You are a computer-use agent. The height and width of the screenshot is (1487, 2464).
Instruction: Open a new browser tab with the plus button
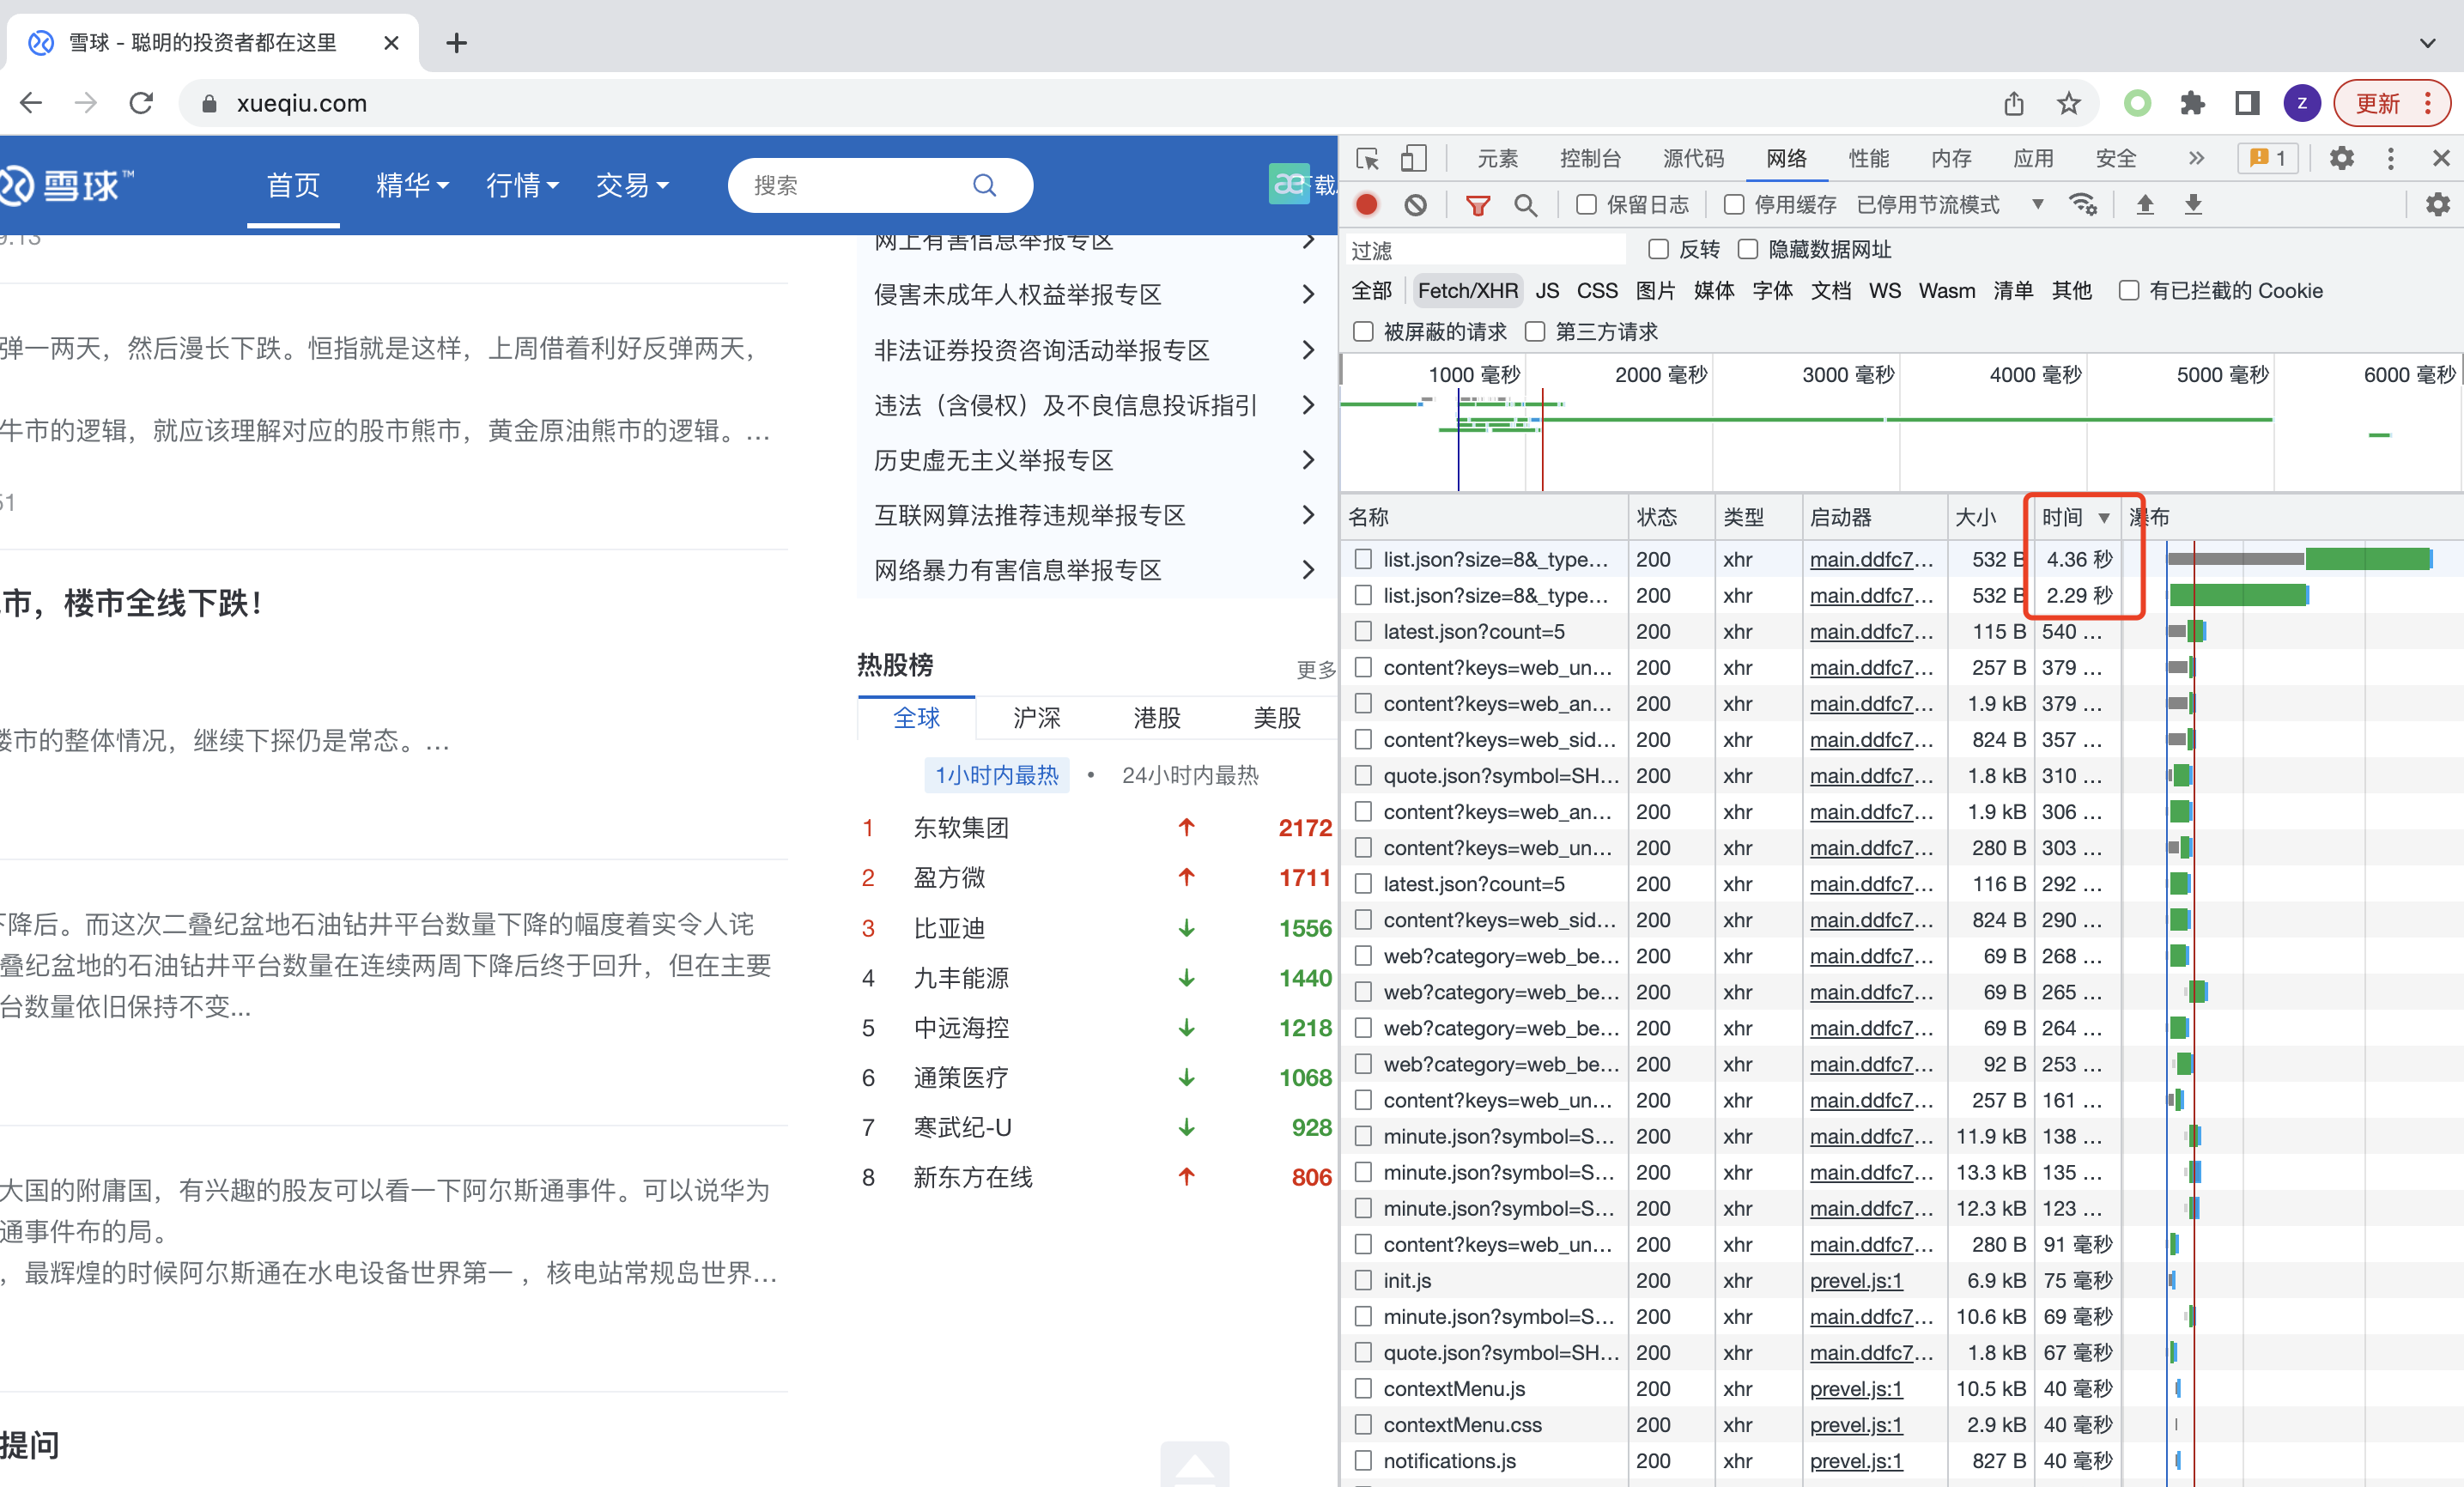point(456,43)
